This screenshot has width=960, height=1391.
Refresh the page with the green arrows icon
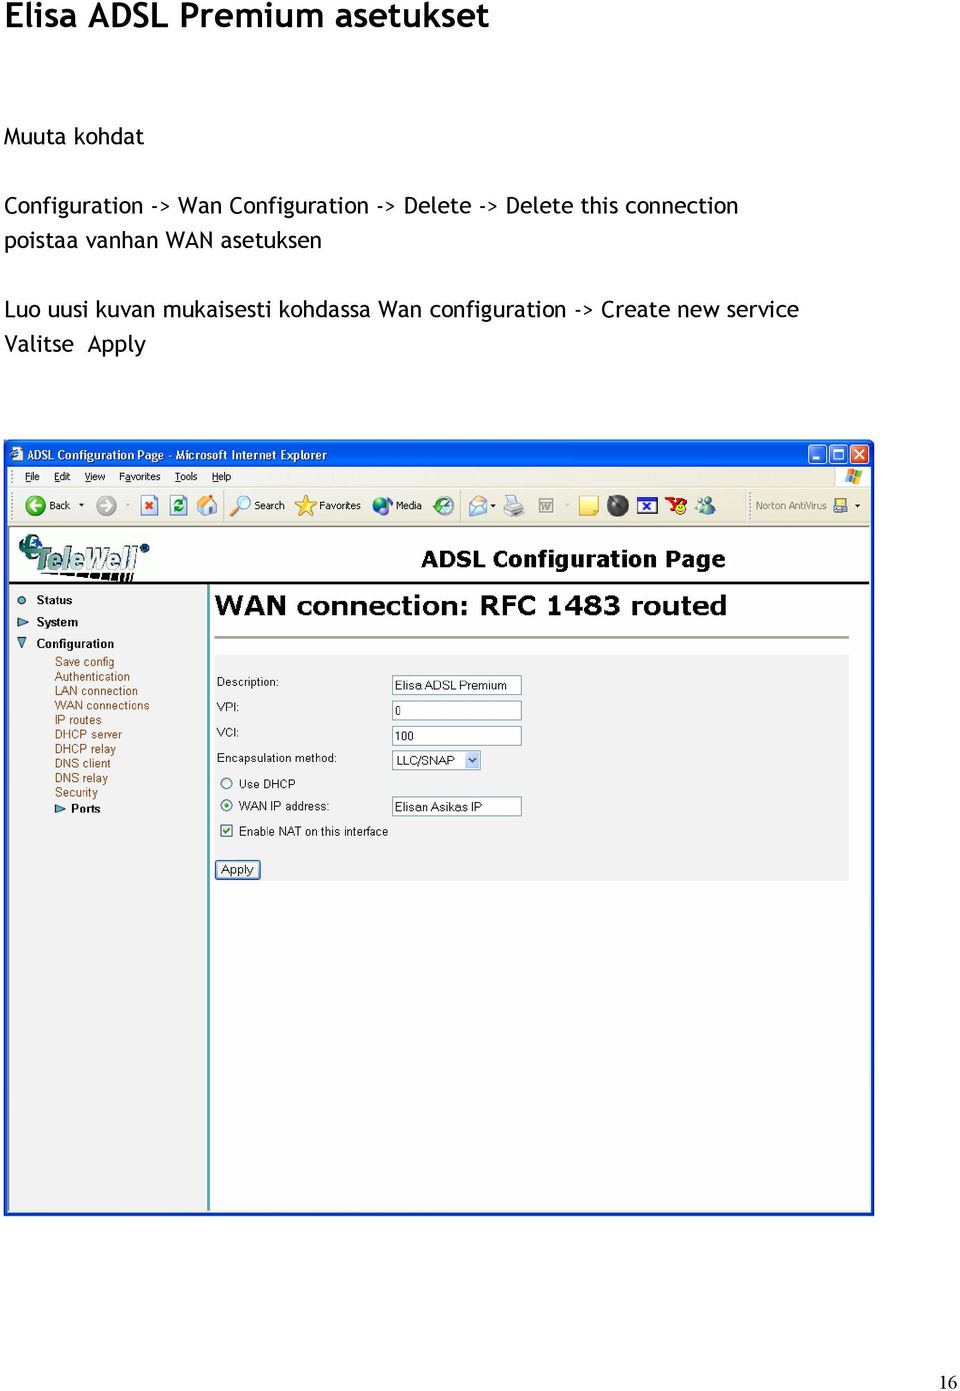point(179,506)
